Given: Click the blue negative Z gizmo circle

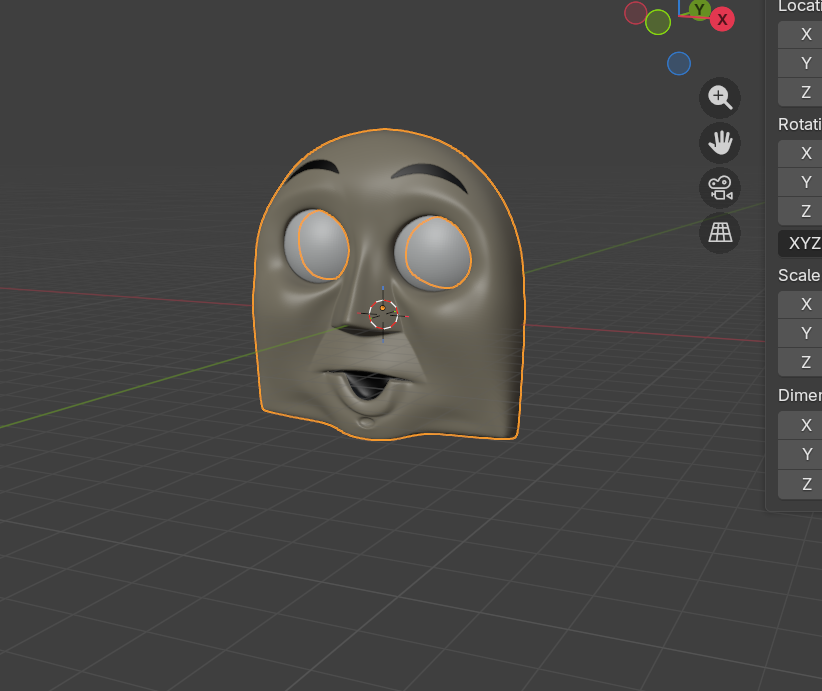Looking at the screenshot, I should pos(679,63).
